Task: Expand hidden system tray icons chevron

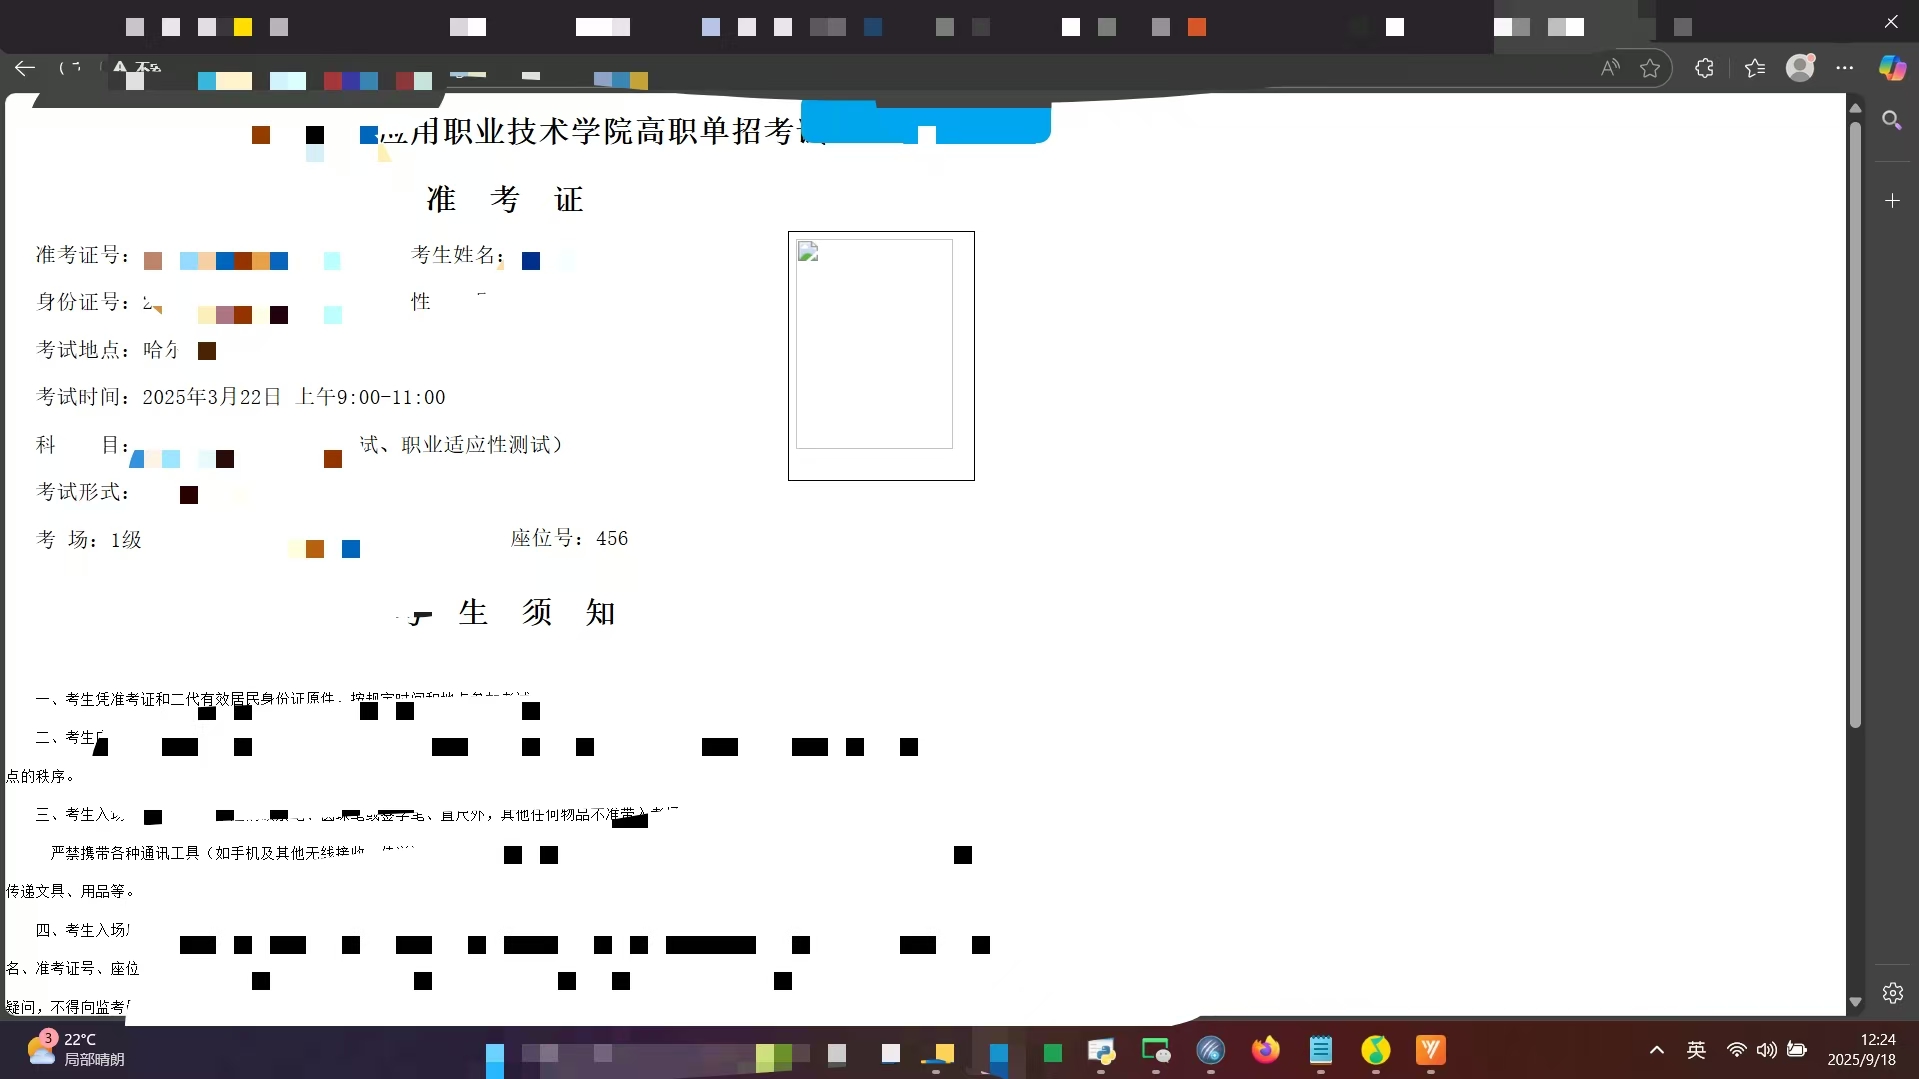Action: (x=1657, y=1050)
